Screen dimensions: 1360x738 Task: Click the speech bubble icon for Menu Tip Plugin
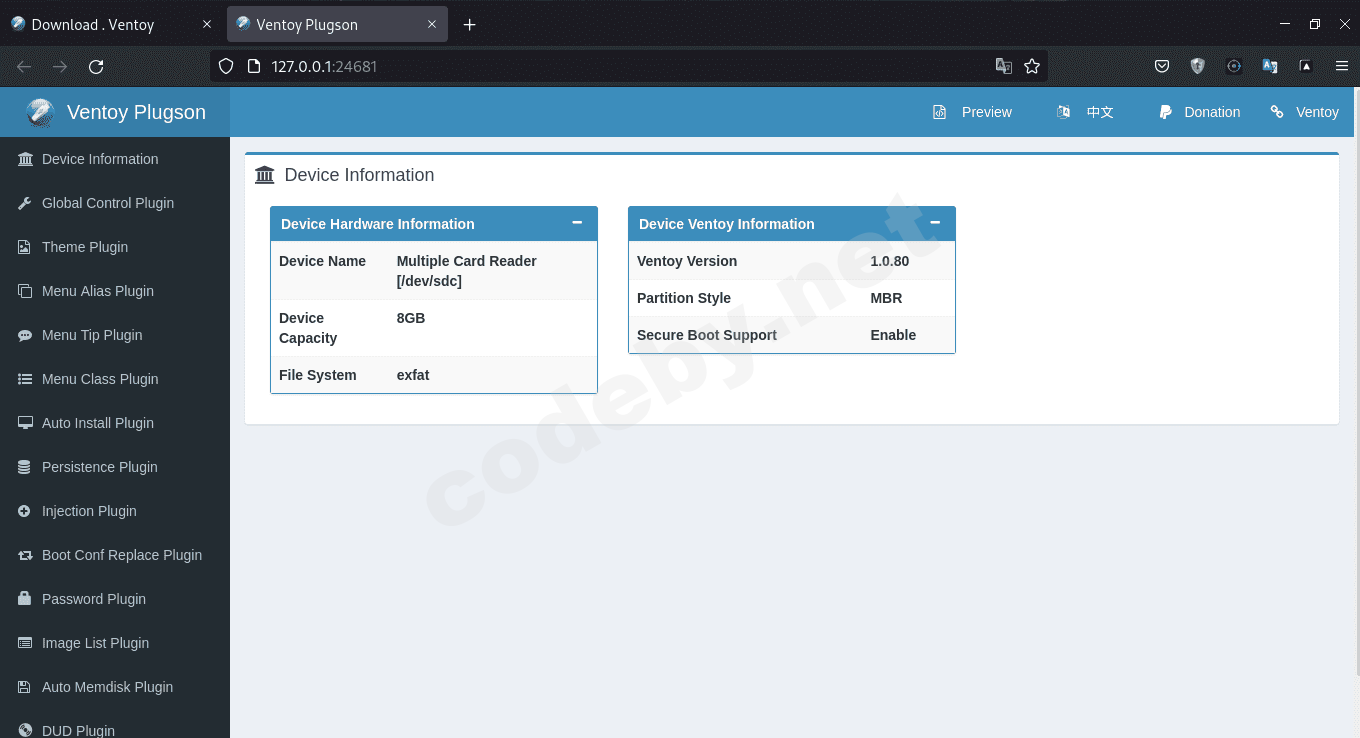tap(25, 335)
